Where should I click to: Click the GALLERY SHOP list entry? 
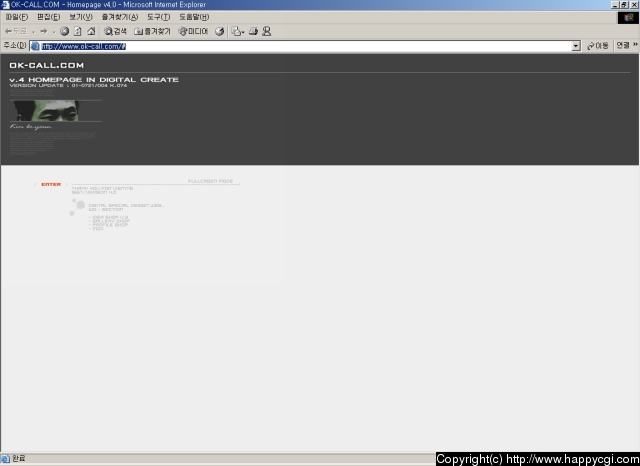(x=111, y=221)
